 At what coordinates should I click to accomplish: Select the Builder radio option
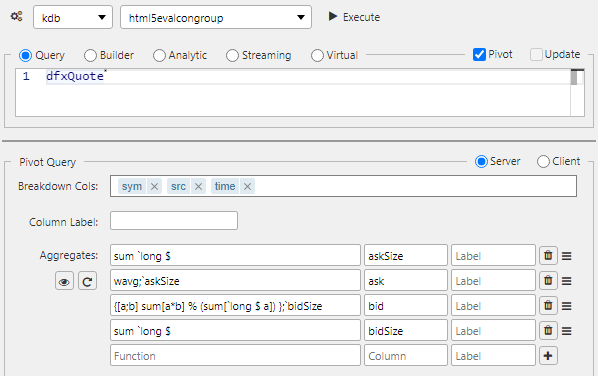click(90, 55)
